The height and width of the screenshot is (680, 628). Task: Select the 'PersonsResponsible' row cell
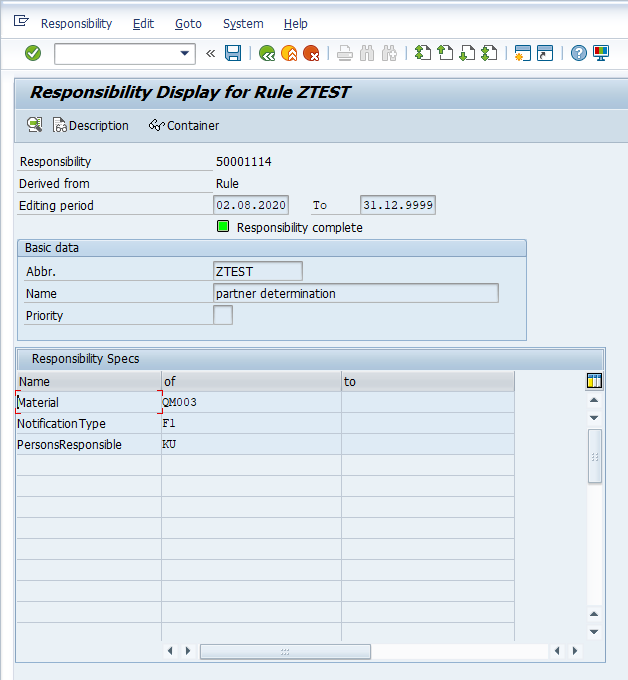[x=89, y=445]
